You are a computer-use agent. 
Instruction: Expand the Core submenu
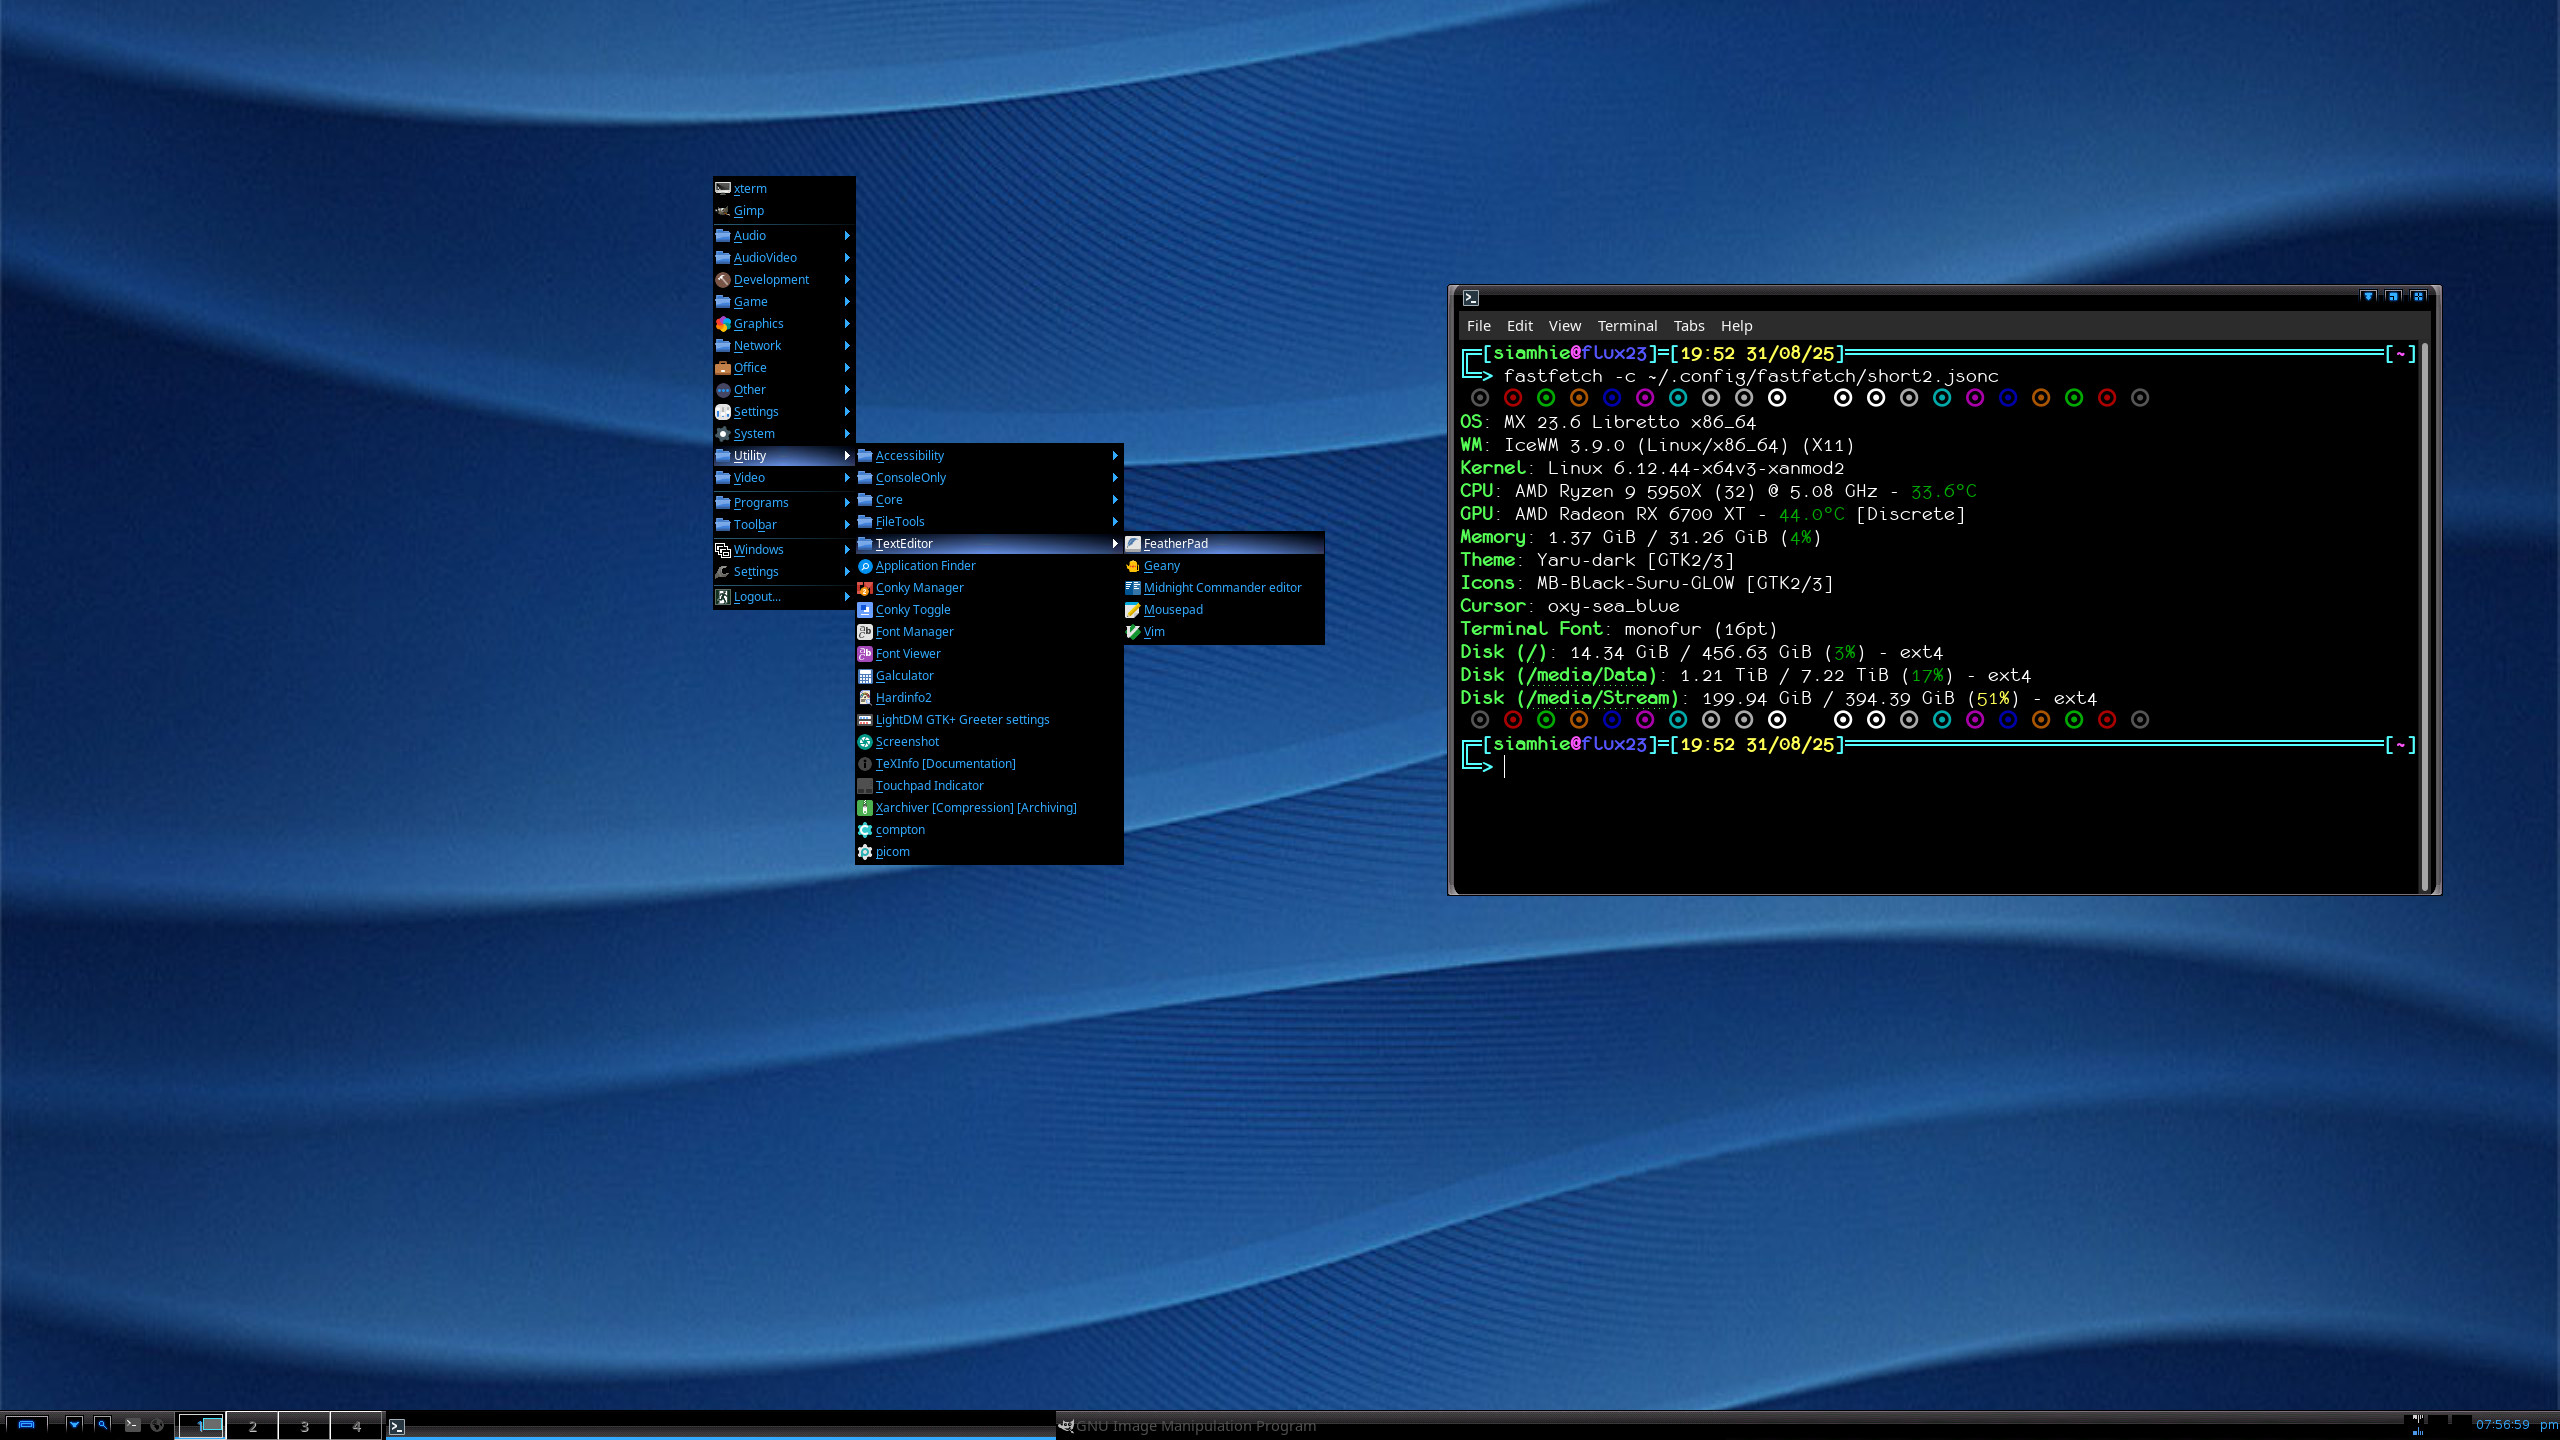[989, 500]
